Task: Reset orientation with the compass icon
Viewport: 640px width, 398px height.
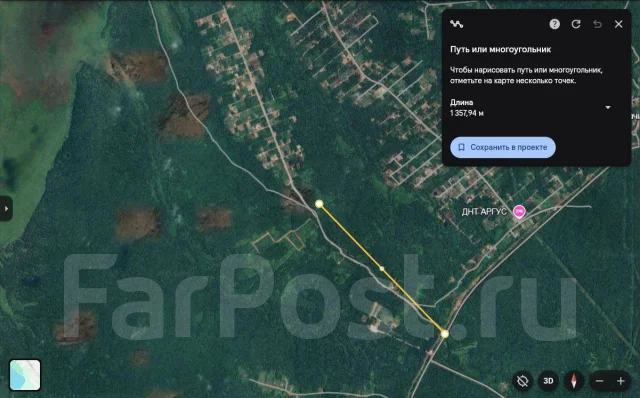Action: 573,381
